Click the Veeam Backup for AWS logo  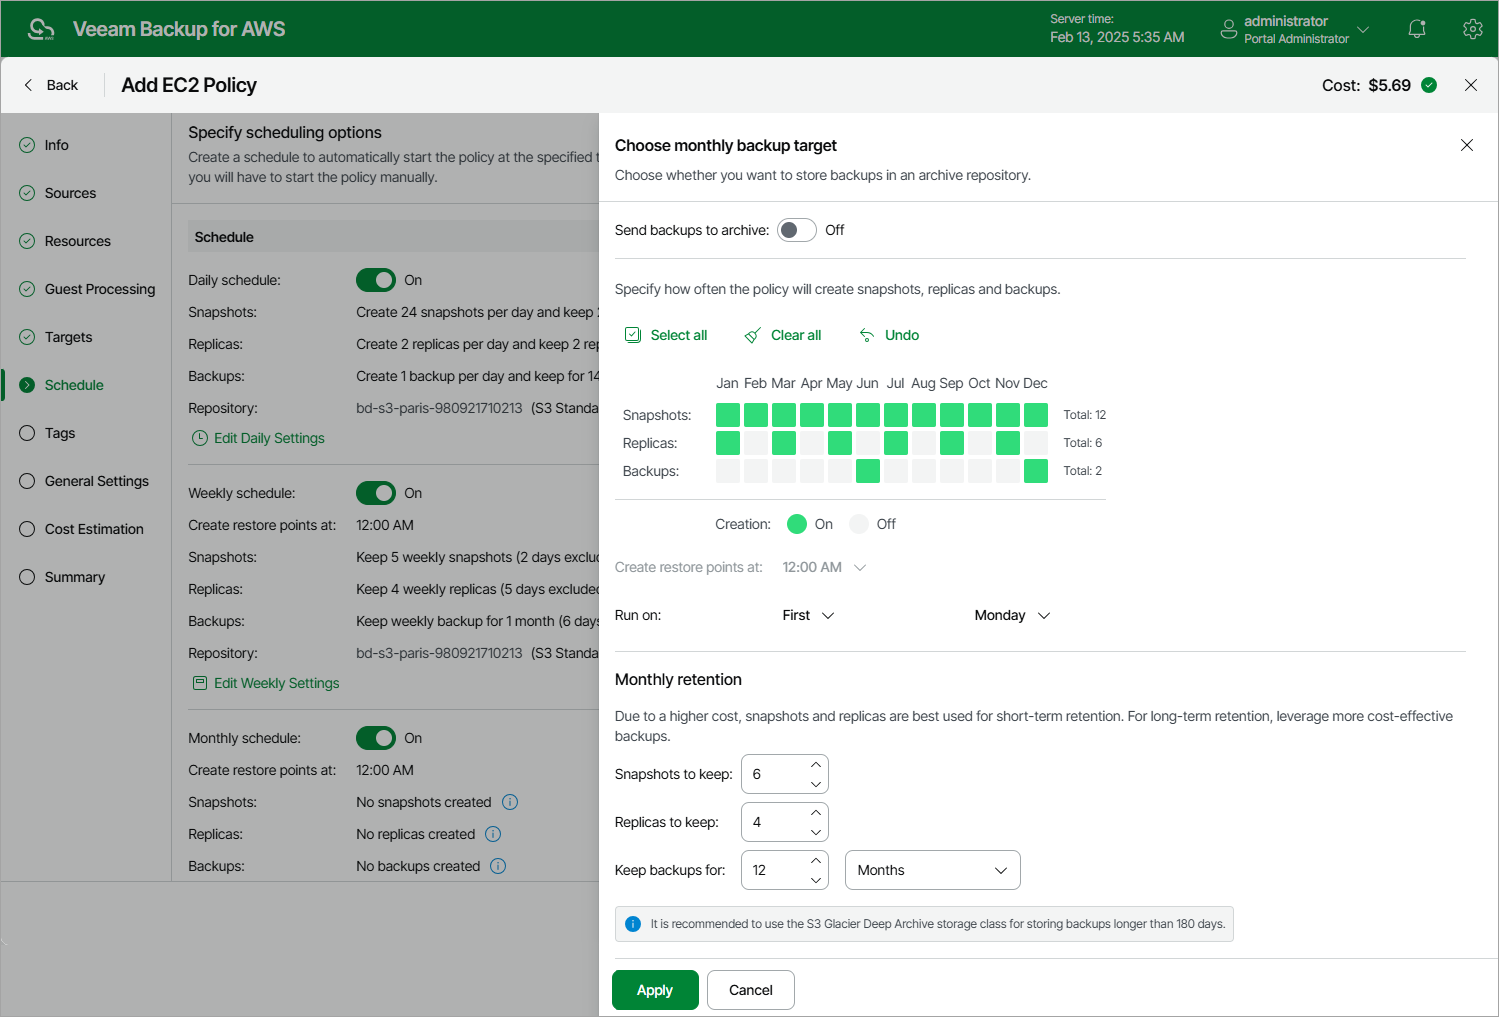(x=40, y=28)
